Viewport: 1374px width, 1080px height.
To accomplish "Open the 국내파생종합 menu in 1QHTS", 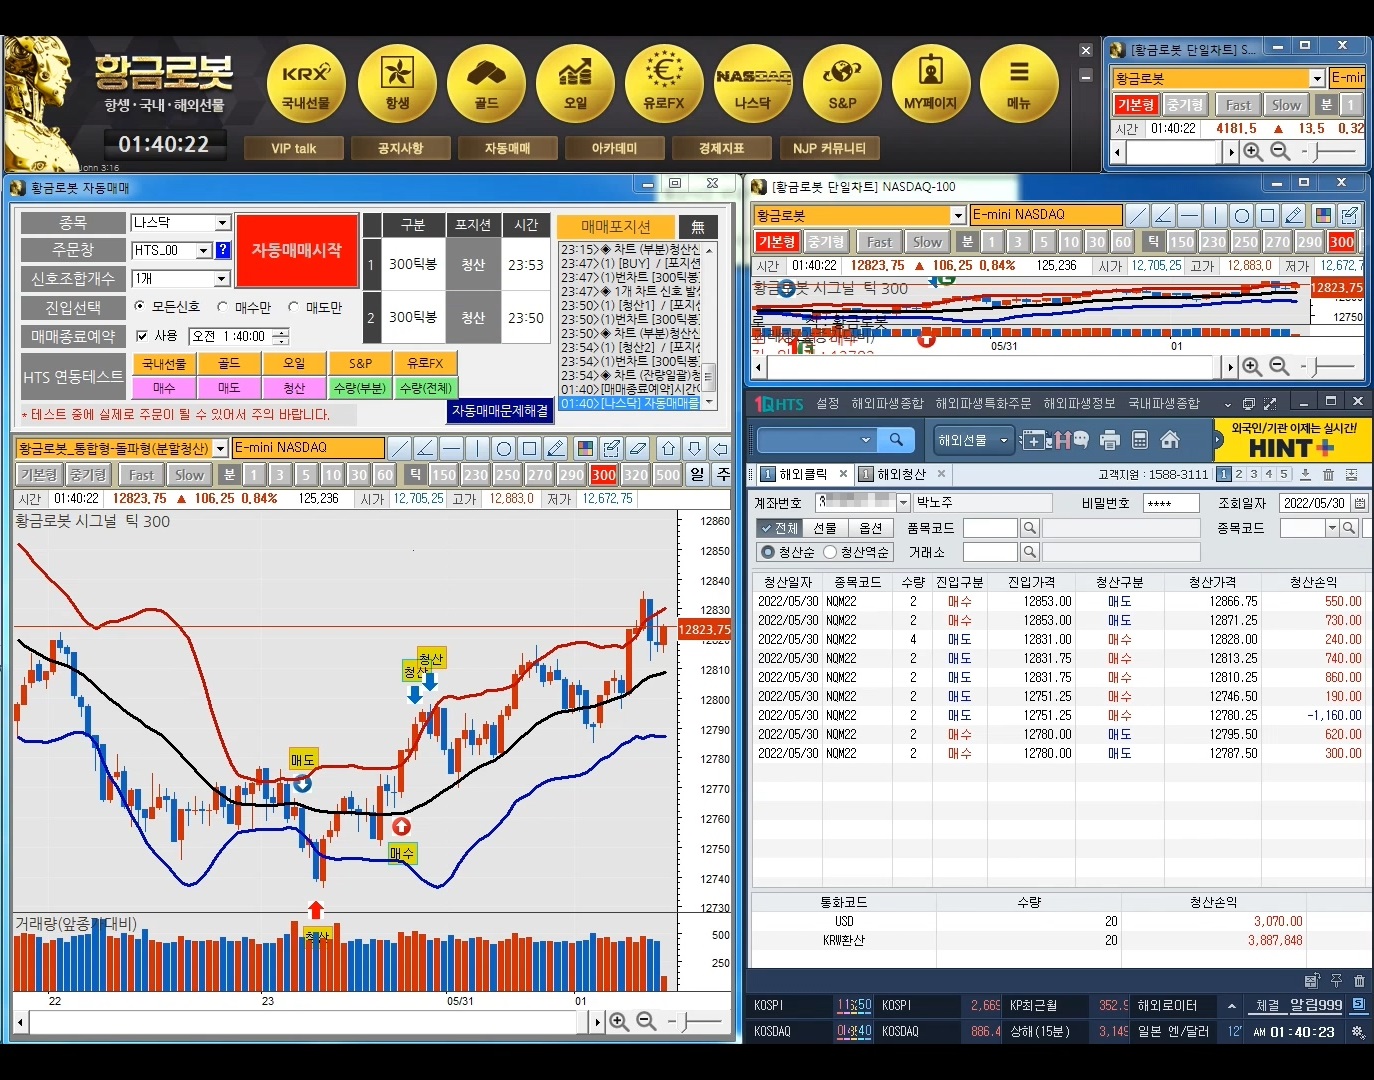I will tap(1164, 403).
